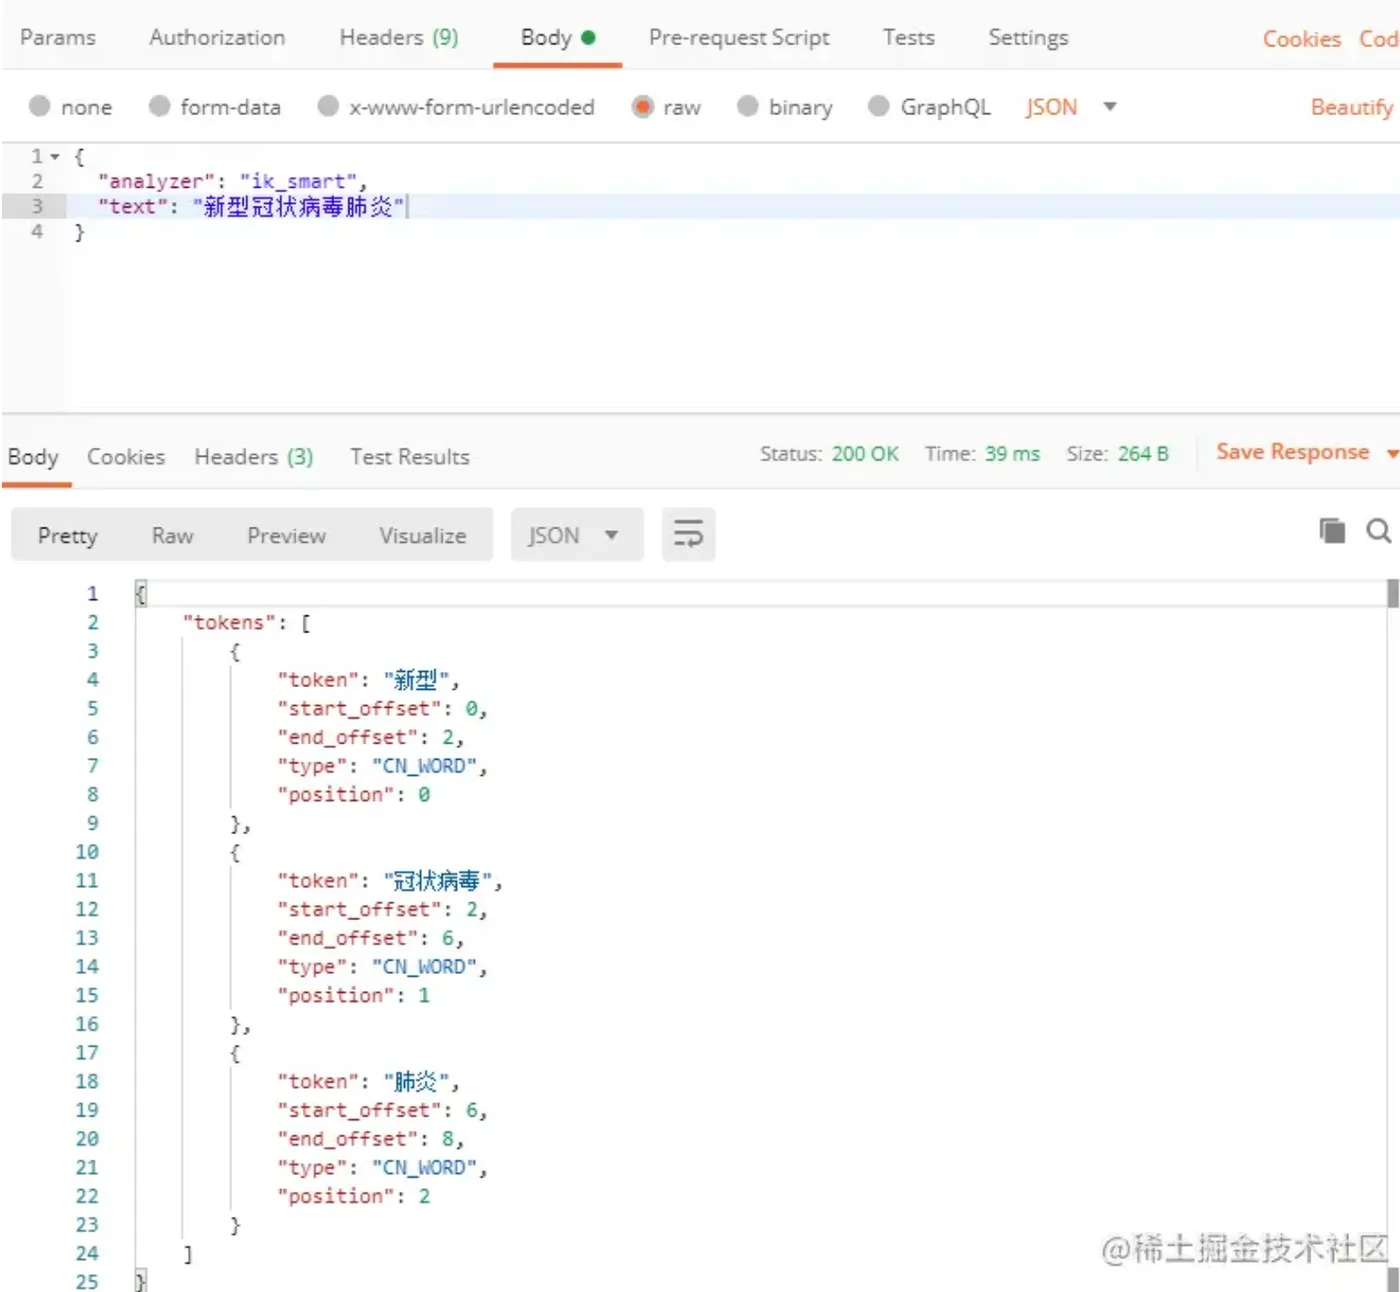Open the Headers (9) request tab
This screenshot has width=1400, height=1292.
[399, 38]
